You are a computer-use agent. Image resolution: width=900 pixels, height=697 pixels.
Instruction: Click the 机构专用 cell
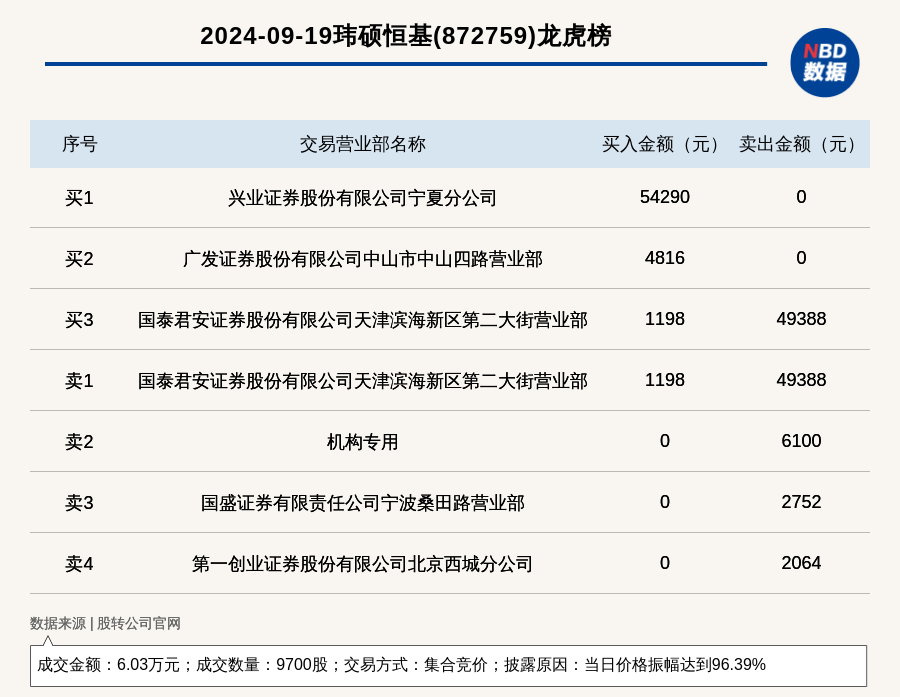coord(362,442)
